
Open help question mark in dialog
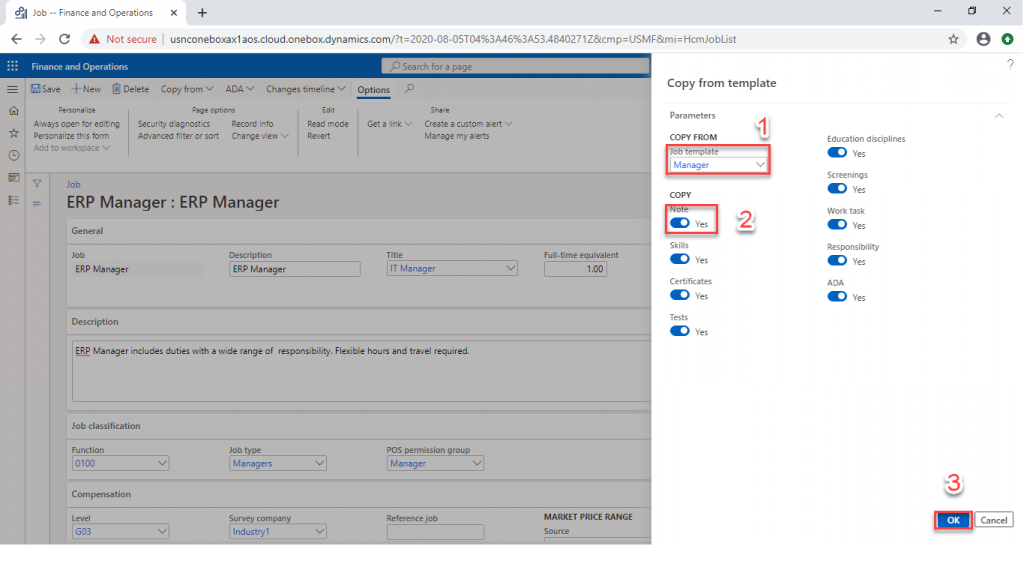[1010, 64]
